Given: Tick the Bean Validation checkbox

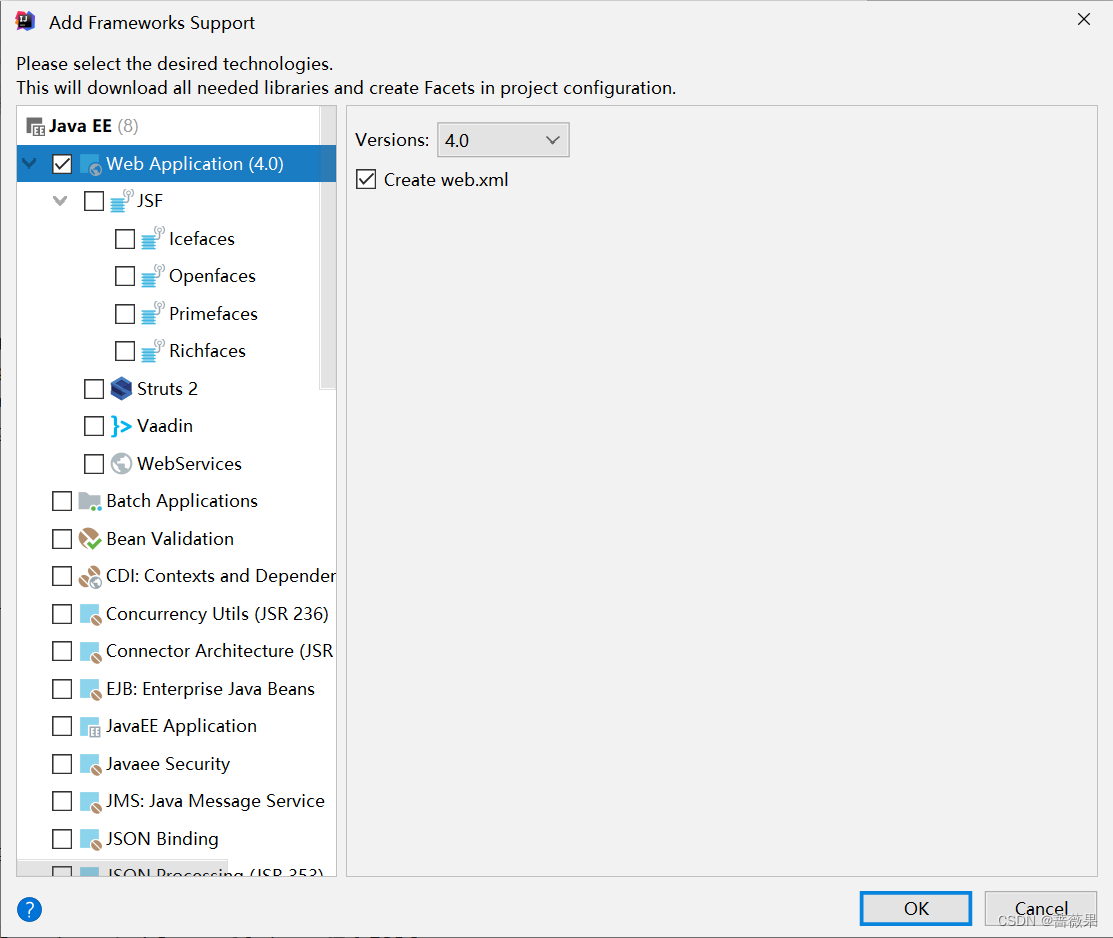Looking at the screenshot, I should point(62,539).
